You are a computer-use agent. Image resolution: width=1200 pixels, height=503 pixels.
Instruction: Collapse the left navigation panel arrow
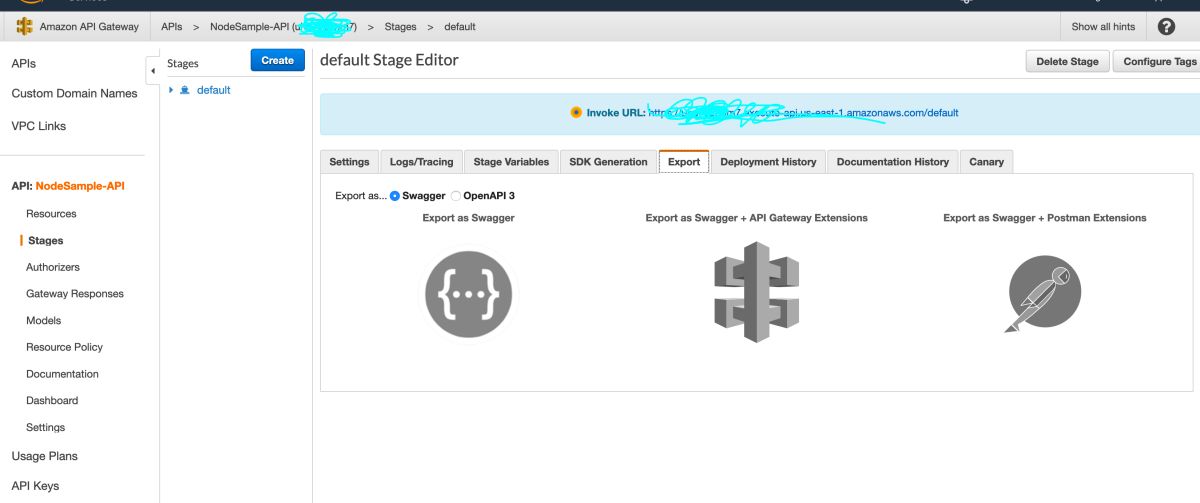point(153,71)
